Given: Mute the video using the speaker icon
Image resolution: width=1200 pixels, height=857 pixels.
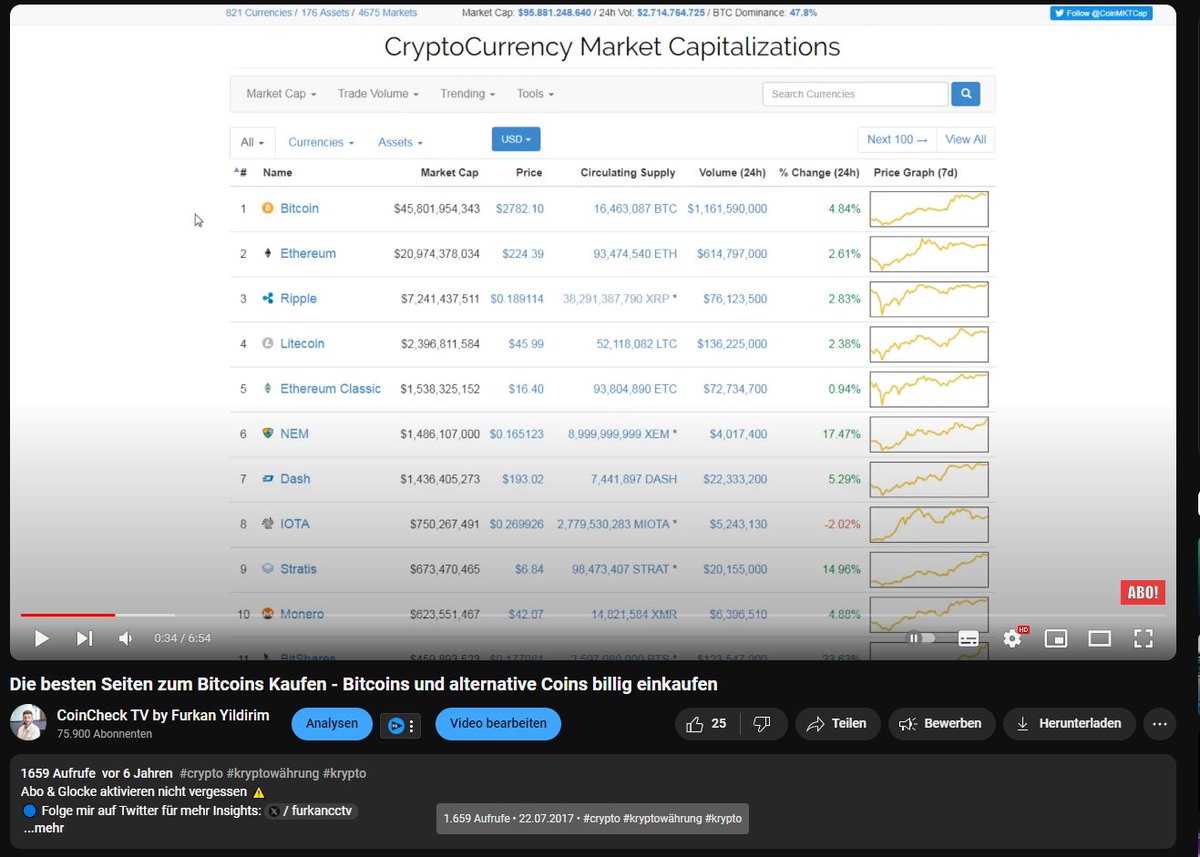Looking at the screenshot, I should click(x=125, y=638).
